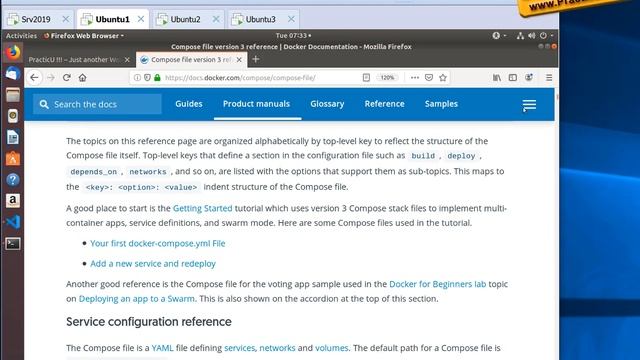Launch Visual Studio Code from the dock
Image resolution: width=640 pixels, height=360 pixels.
click(x=13, y=222)
